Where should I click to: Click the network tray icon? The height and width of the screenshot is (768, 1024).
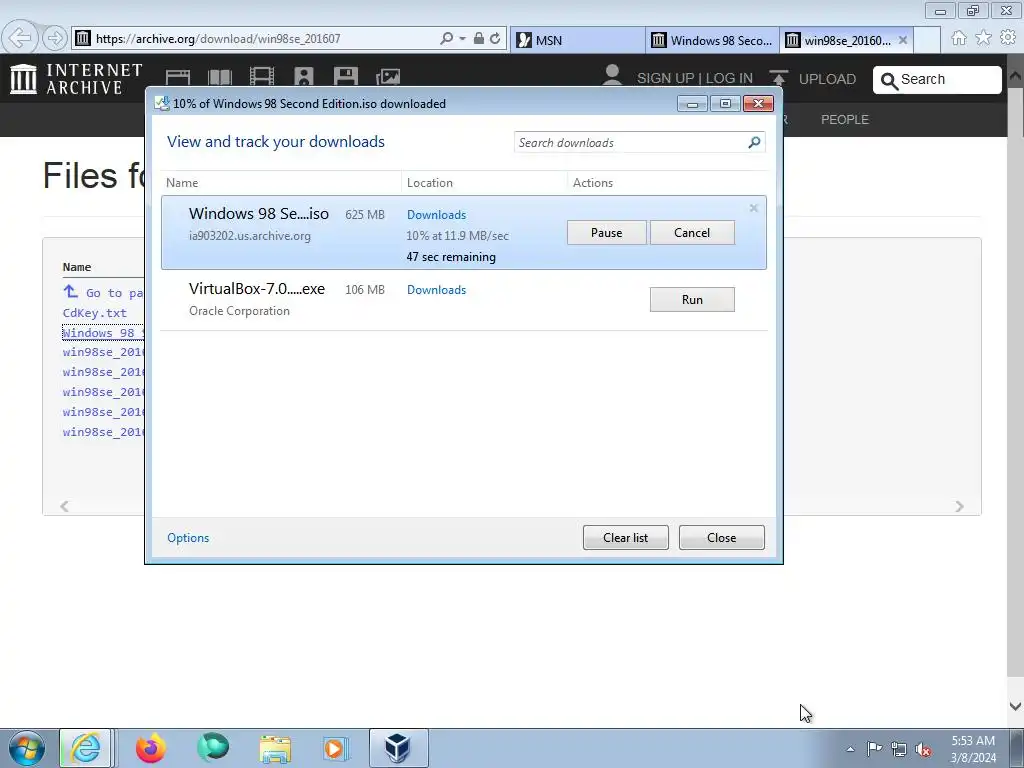(899, 750)
